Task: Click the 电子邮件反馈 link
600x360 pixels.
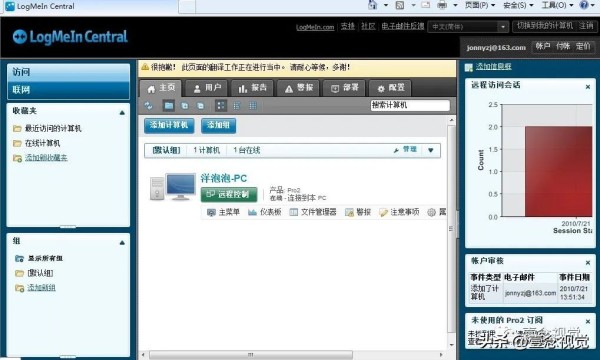Action: [x=403, y=26]
